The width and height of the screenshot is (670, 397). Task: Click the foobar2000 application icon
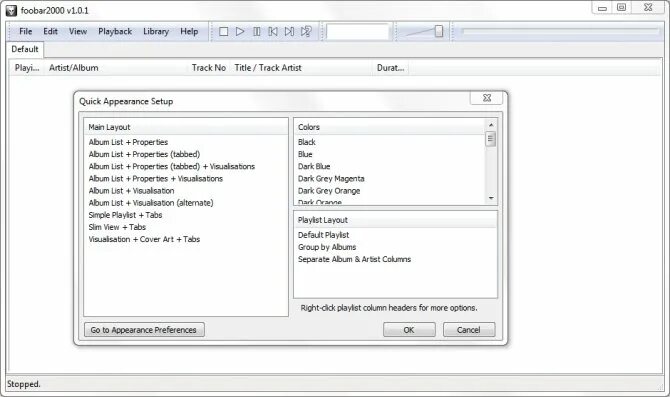pyautogui.click(x=11, y=10)
